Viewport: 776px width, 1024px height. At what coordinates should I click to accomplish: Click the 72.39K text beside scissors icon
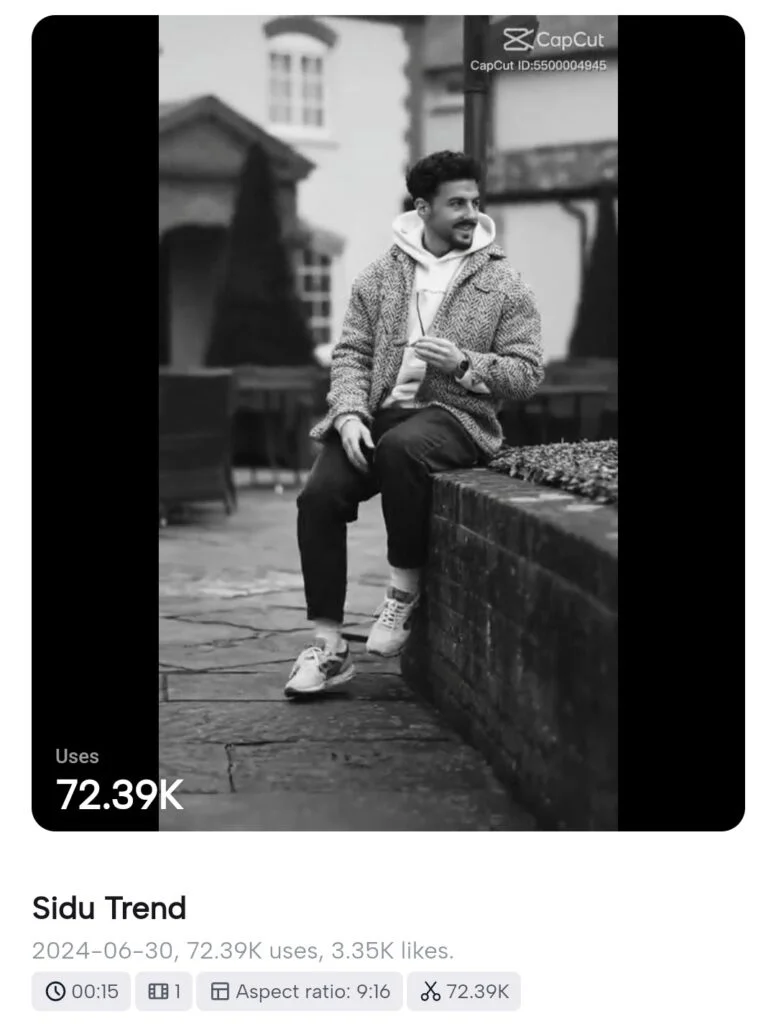477,991
